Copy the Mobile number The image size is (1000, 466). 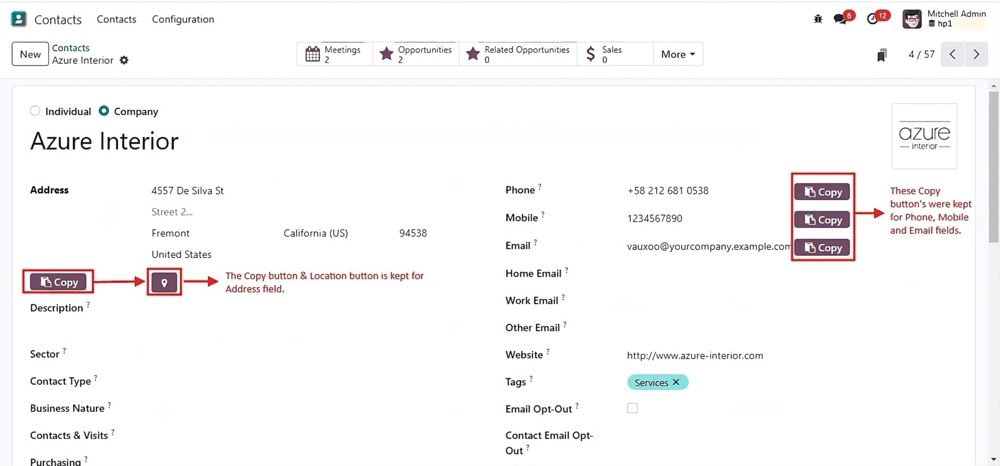(822, 219)
